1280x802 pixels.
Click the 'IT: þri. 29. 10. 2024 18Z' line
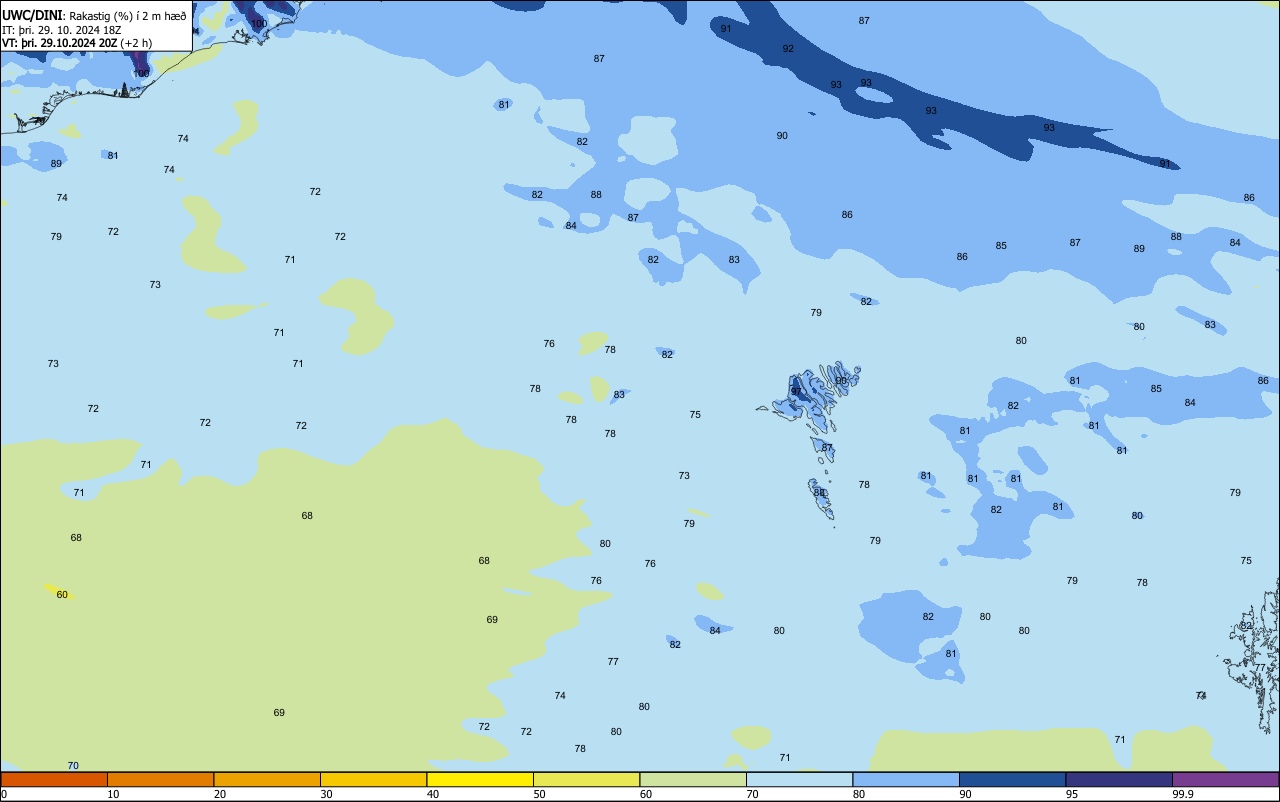pos(61,30)
